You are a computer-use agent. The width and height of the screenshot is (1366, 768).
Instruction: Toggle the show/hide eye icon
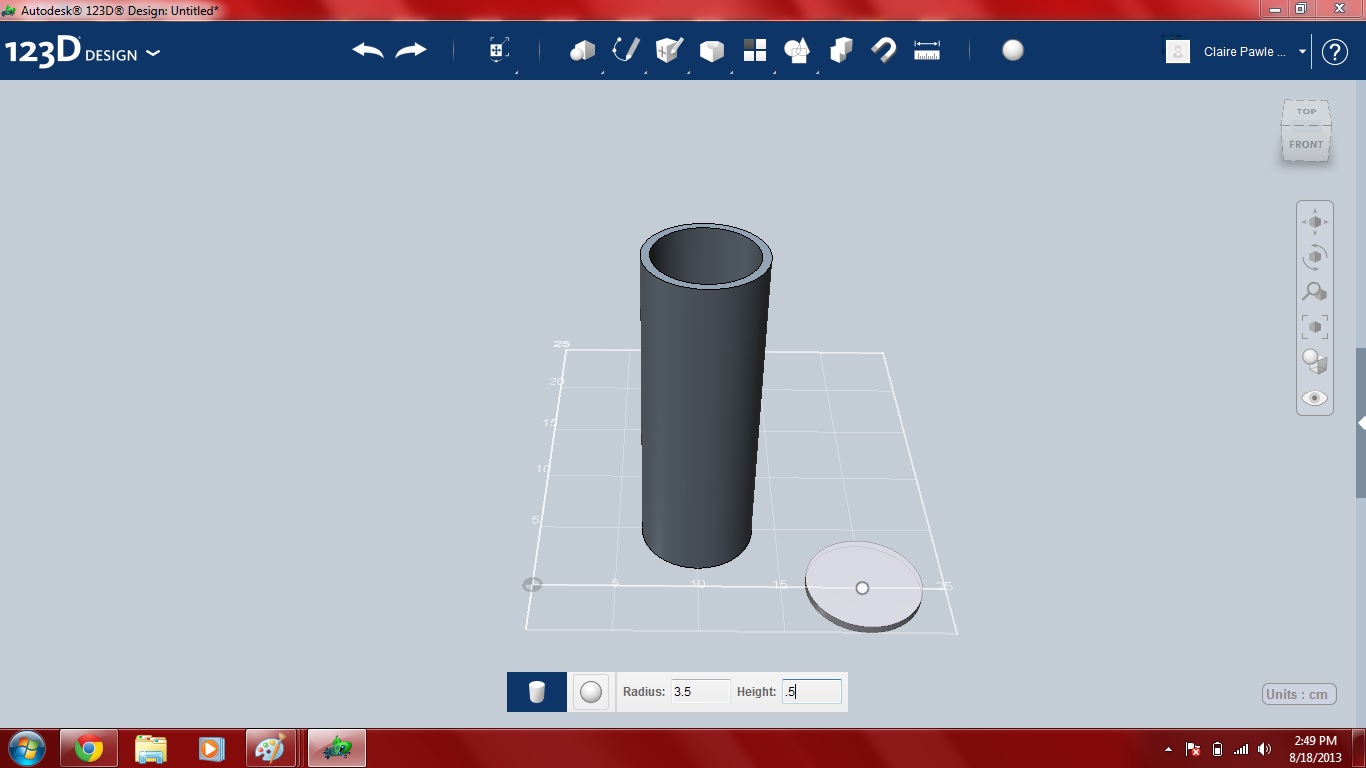(x=1315, y=398)
